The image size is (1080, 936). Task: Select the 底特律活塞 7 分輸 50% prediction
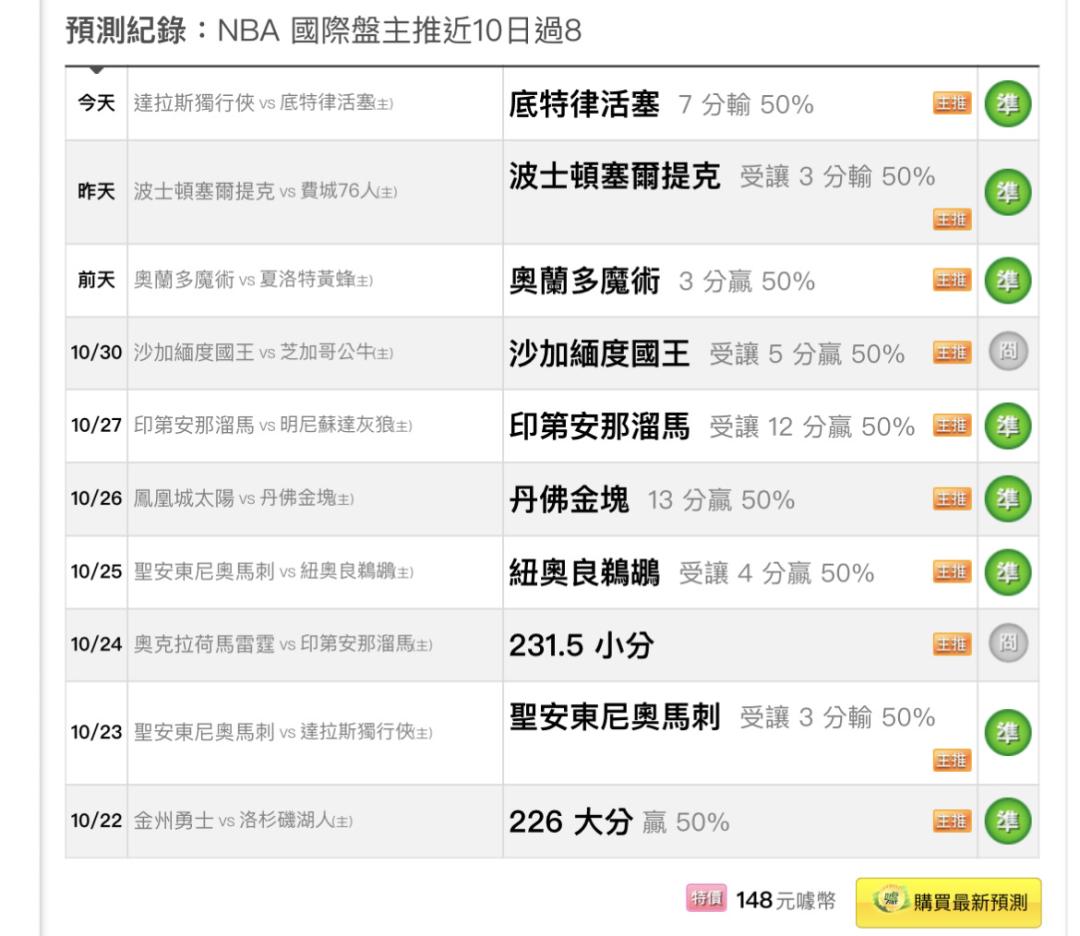[x=661, y=105]
